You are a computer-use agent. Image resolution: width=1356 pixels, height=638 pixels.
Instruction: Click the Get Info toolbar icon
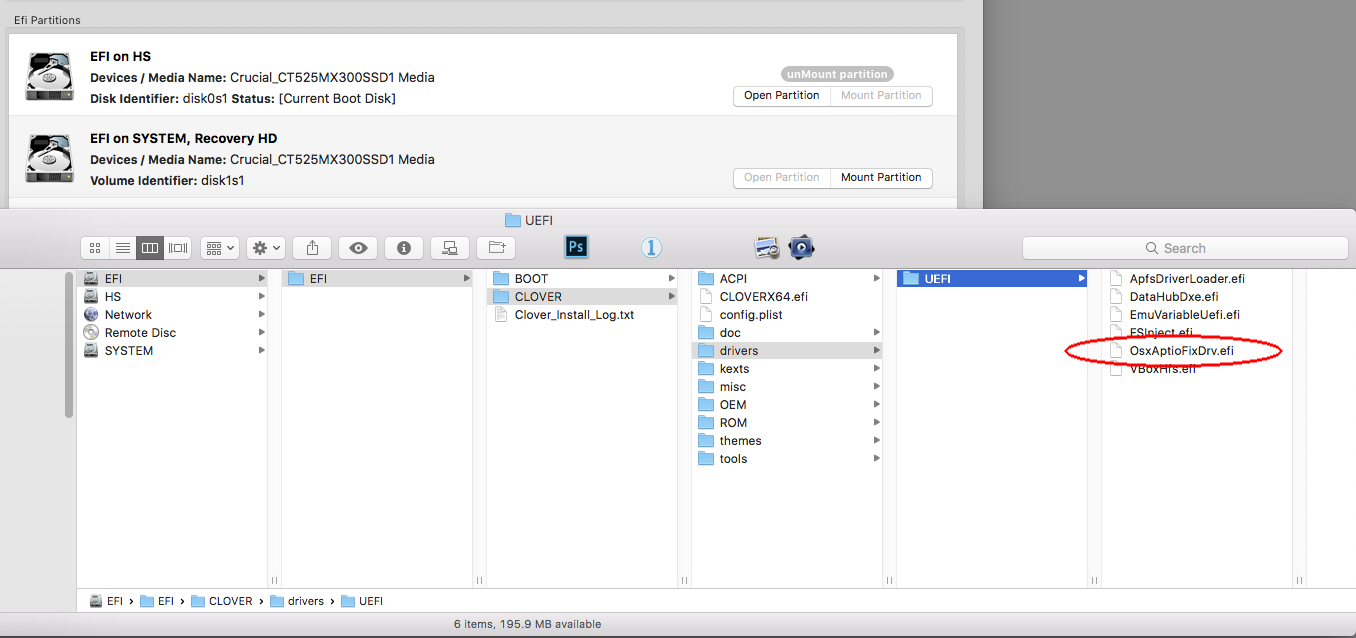click(404, 248)
